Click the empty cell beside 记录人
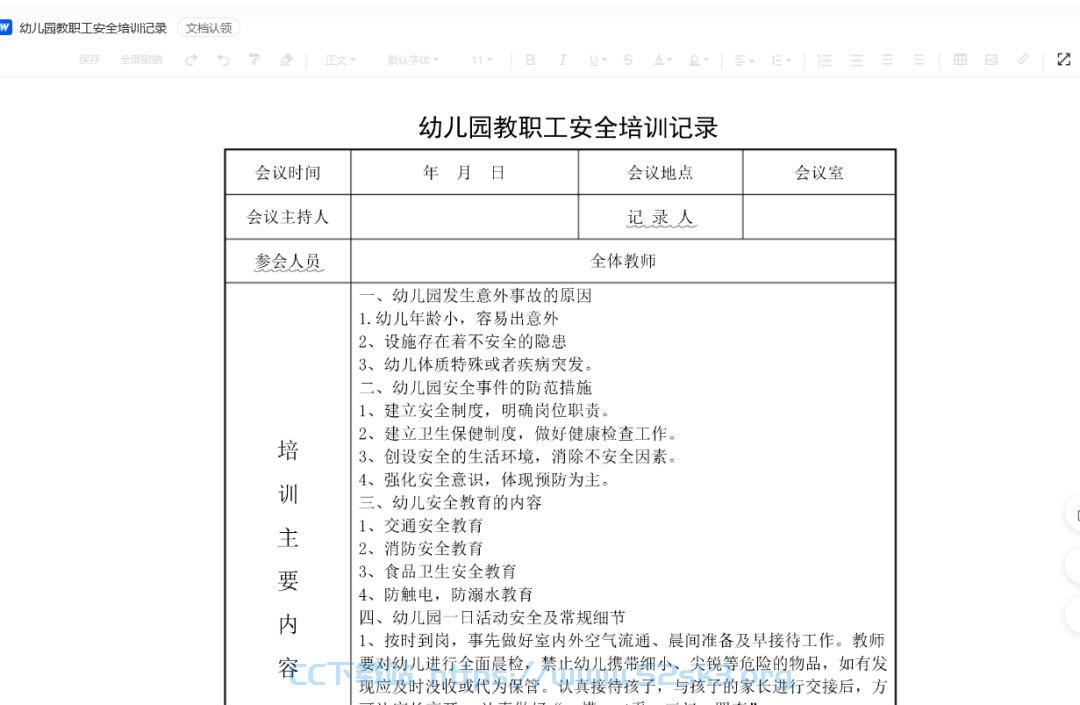Screen dimensions: 1080x705 click(x=819, y=217)
